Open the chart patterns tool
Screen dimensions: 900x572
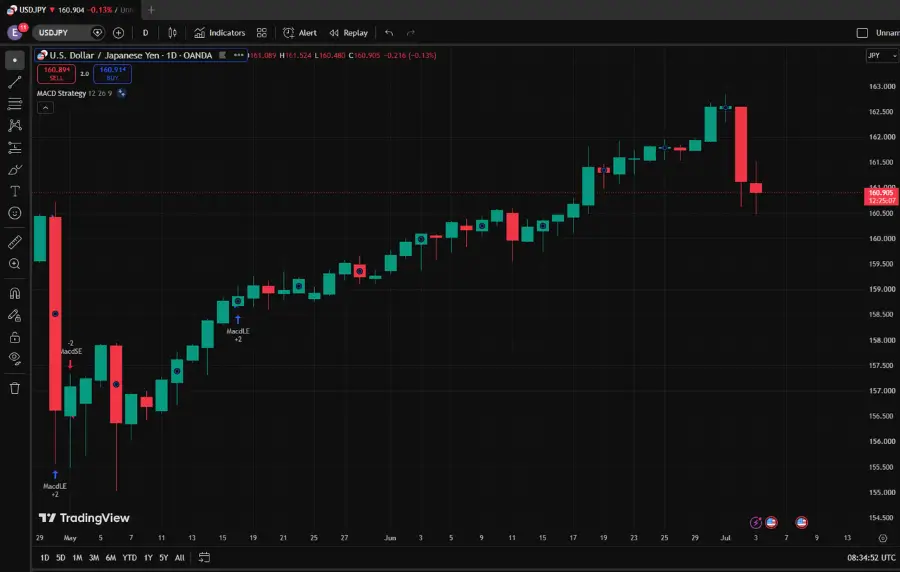15,126
